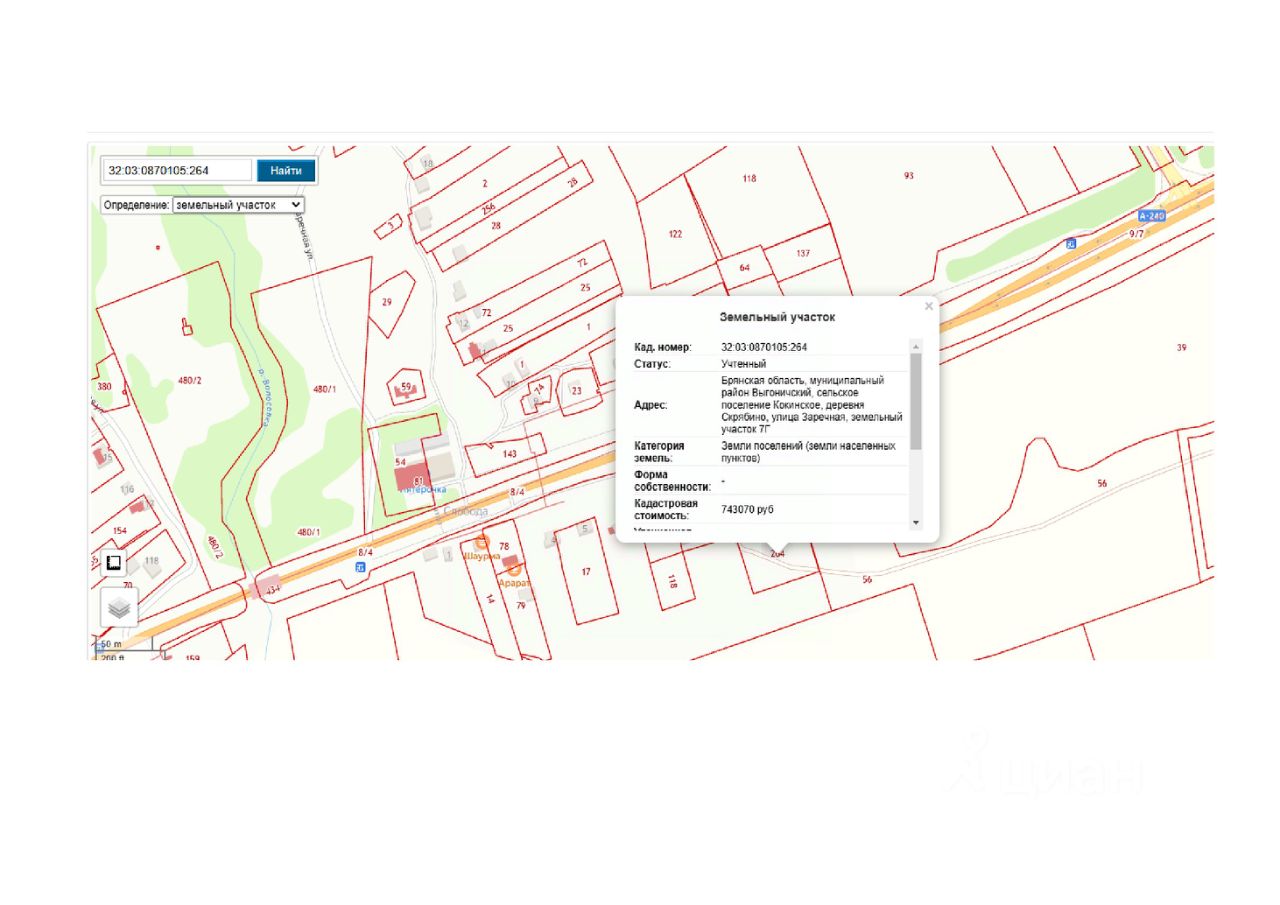Select parcel 143 on the map
Screen dimensions: 1280x905
[x=510, y=454]
